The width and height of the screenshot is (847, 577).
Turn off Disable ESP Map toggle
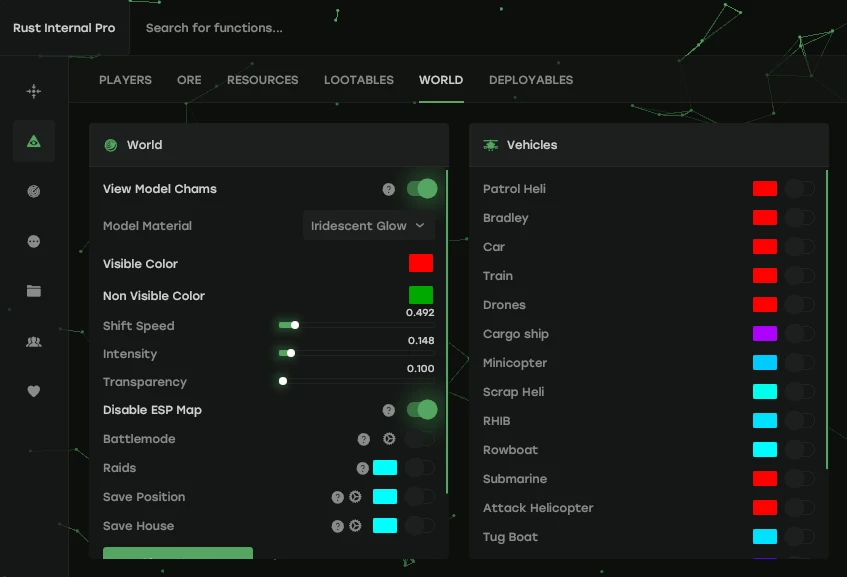click(422, 410)
